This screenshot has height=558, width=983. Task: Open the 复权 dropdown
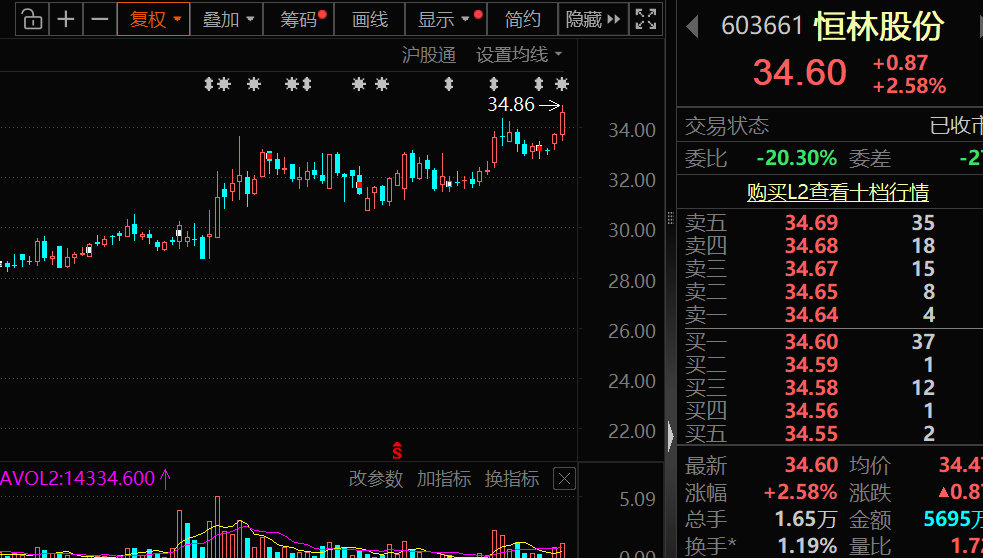[x=153, y=19]
